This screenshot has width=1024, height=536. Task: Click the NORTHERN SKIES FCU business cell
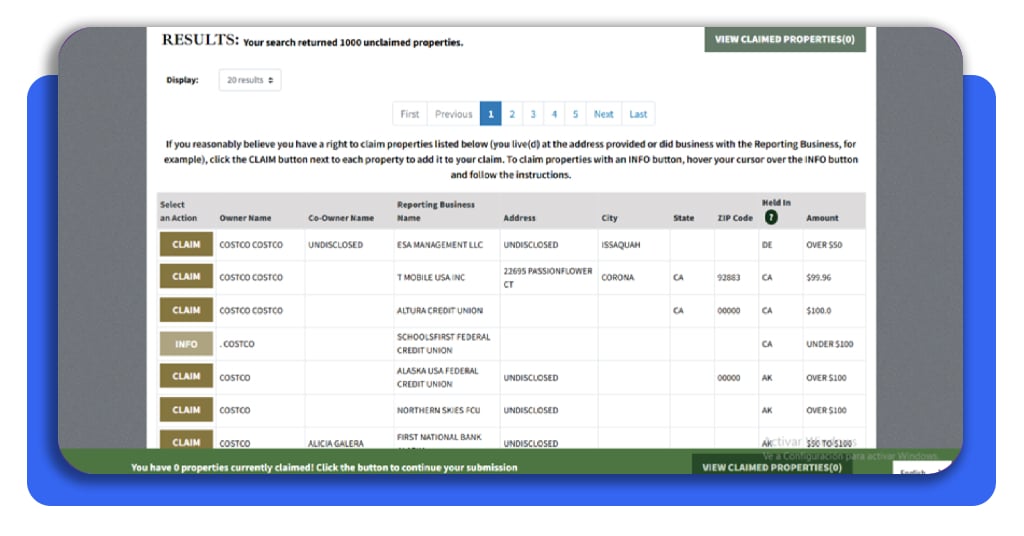tap(438, 410)
